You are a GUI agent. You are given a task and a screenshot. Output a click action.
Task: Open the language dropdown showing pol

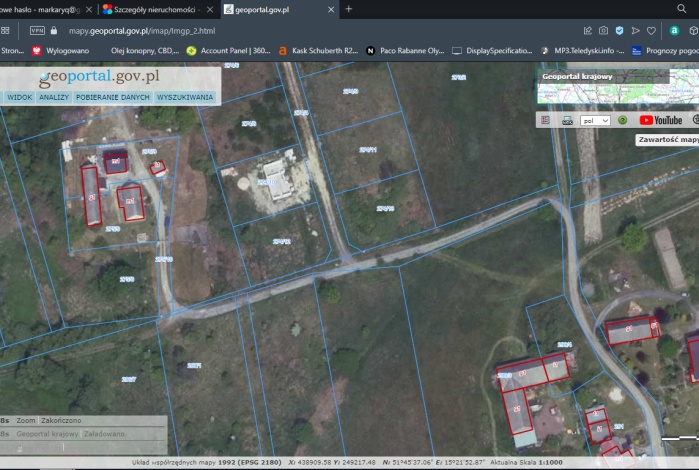coord(595,120)
